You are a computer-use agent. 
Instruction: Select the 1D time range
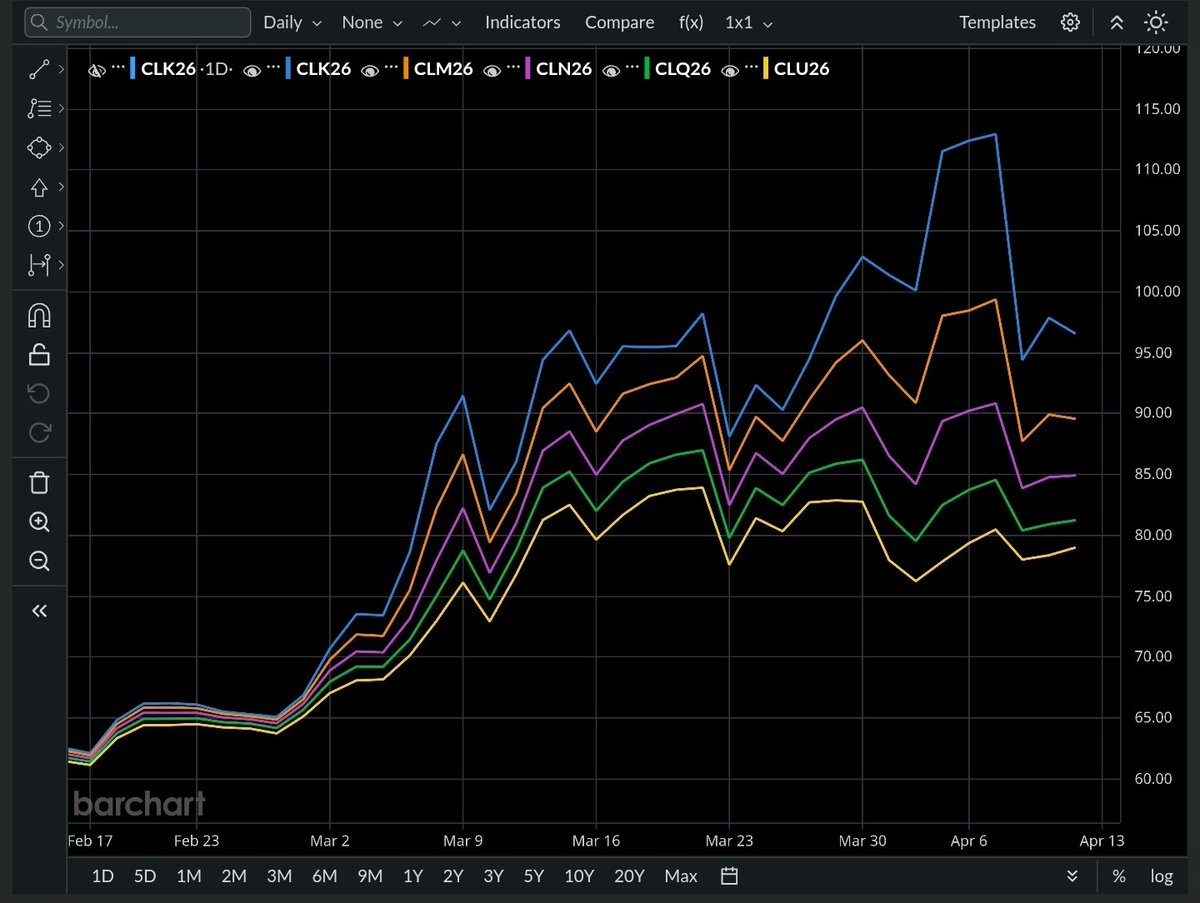pos(103,876)
